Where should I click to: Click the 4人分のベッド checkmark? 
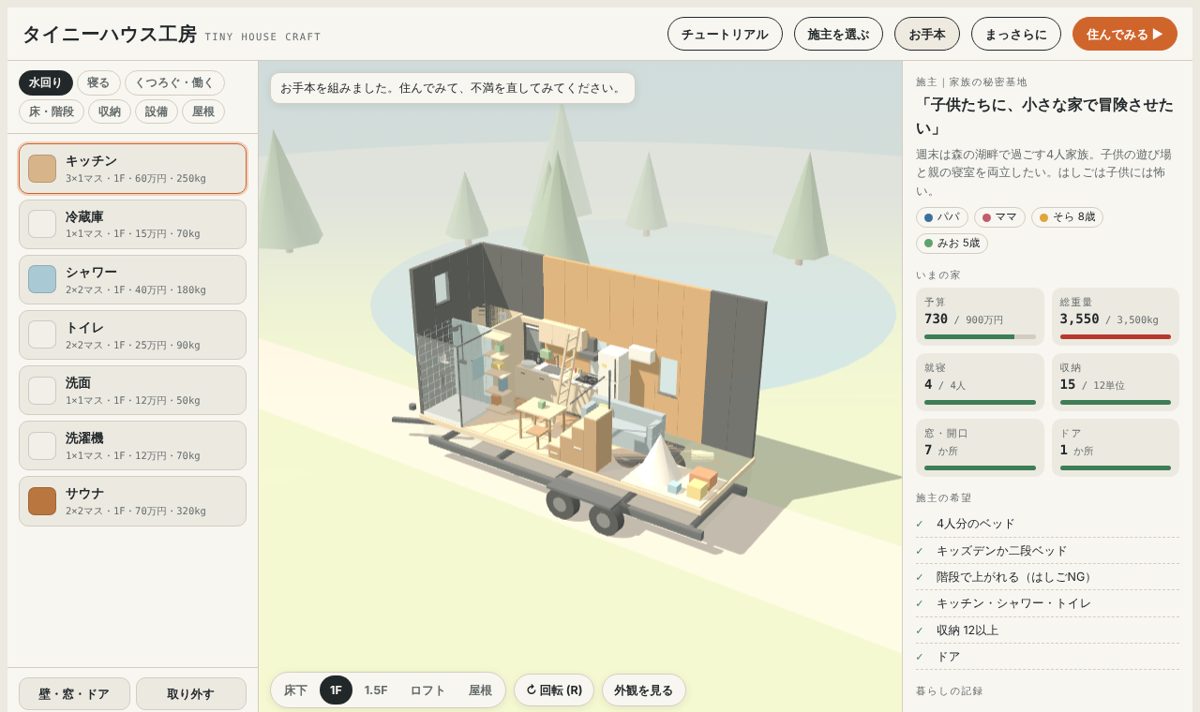point(920,524)
